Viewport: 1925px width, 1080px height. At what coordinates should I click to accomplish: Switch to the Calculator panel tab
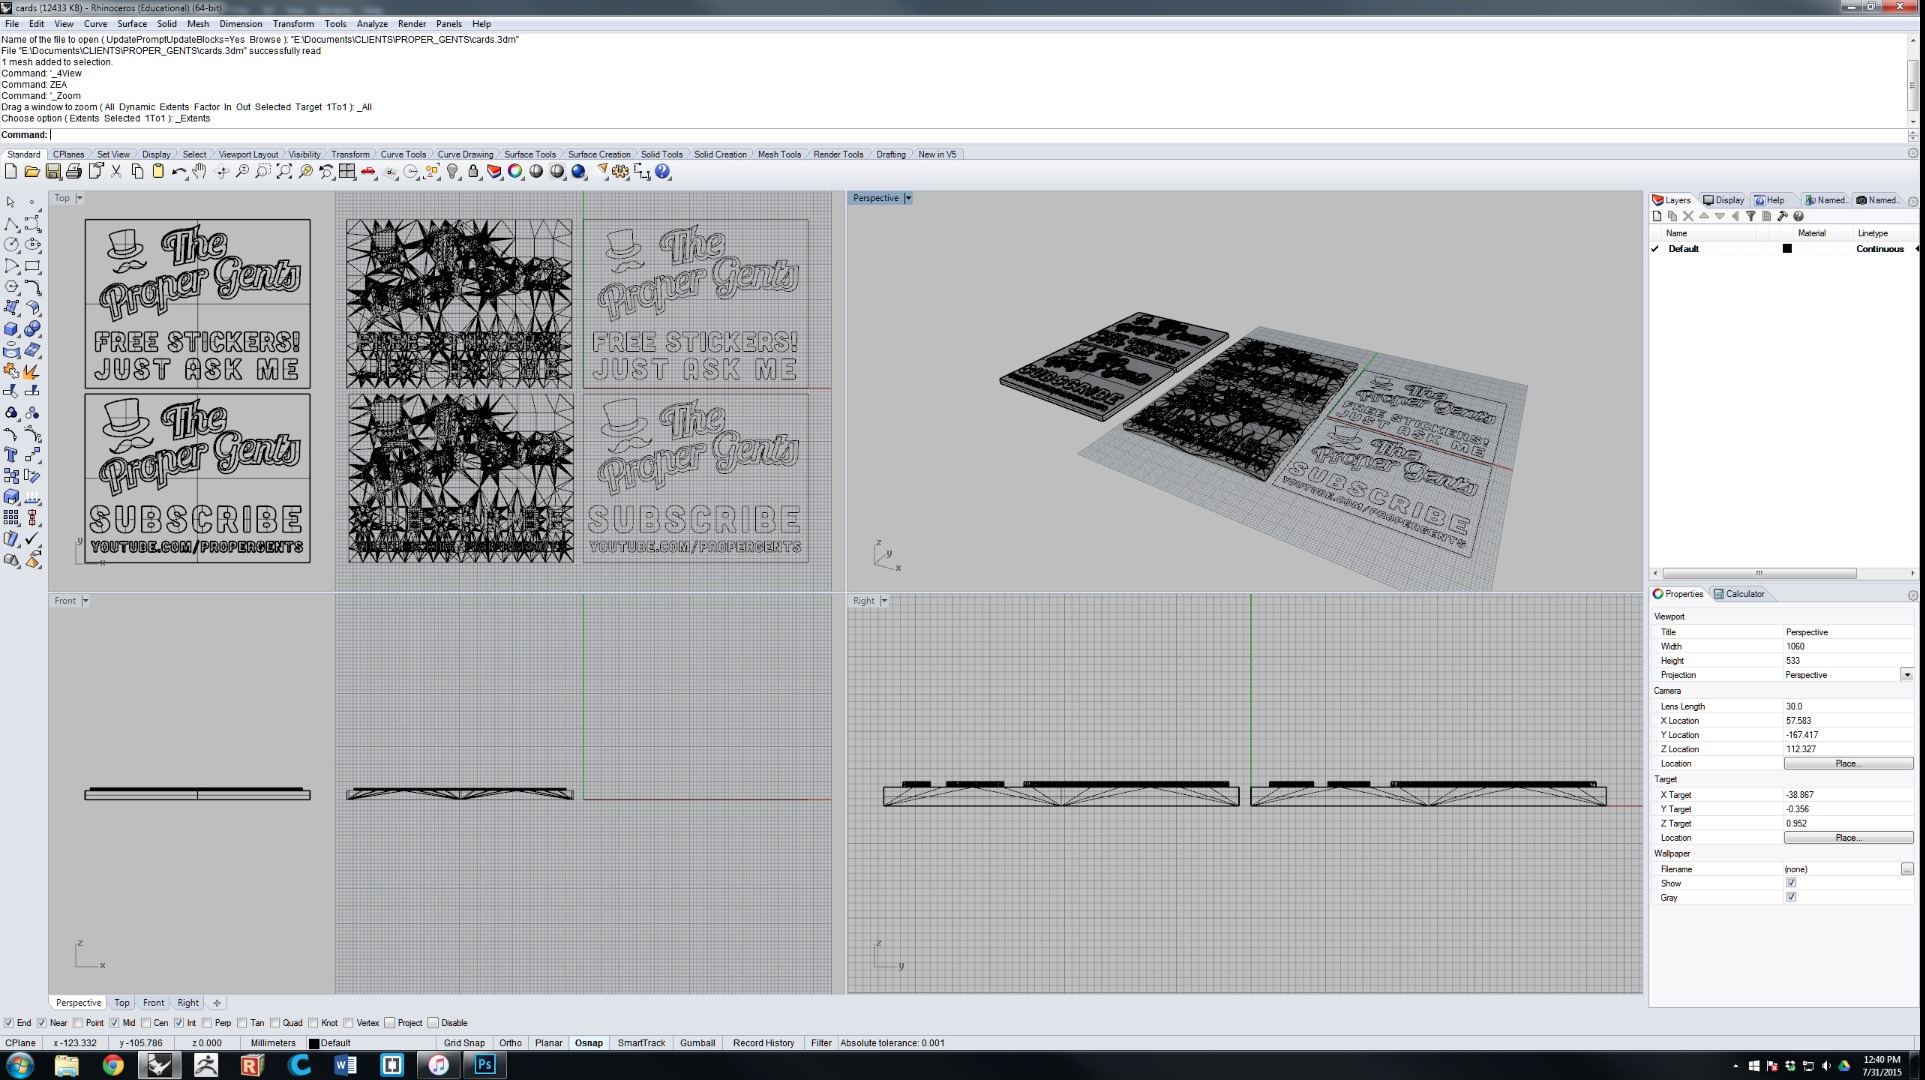pos(1740,594)
